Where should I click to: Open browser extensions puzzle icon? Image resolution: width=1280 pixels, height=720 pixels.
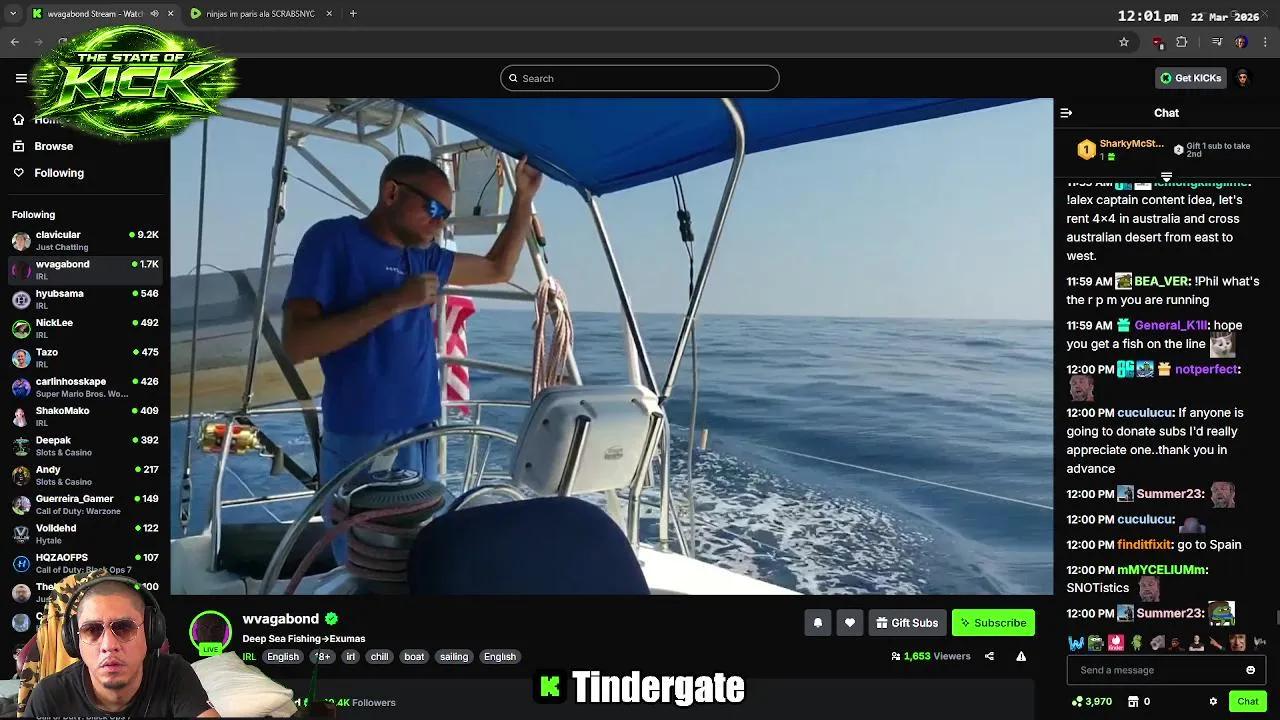tap(1182, 42)
